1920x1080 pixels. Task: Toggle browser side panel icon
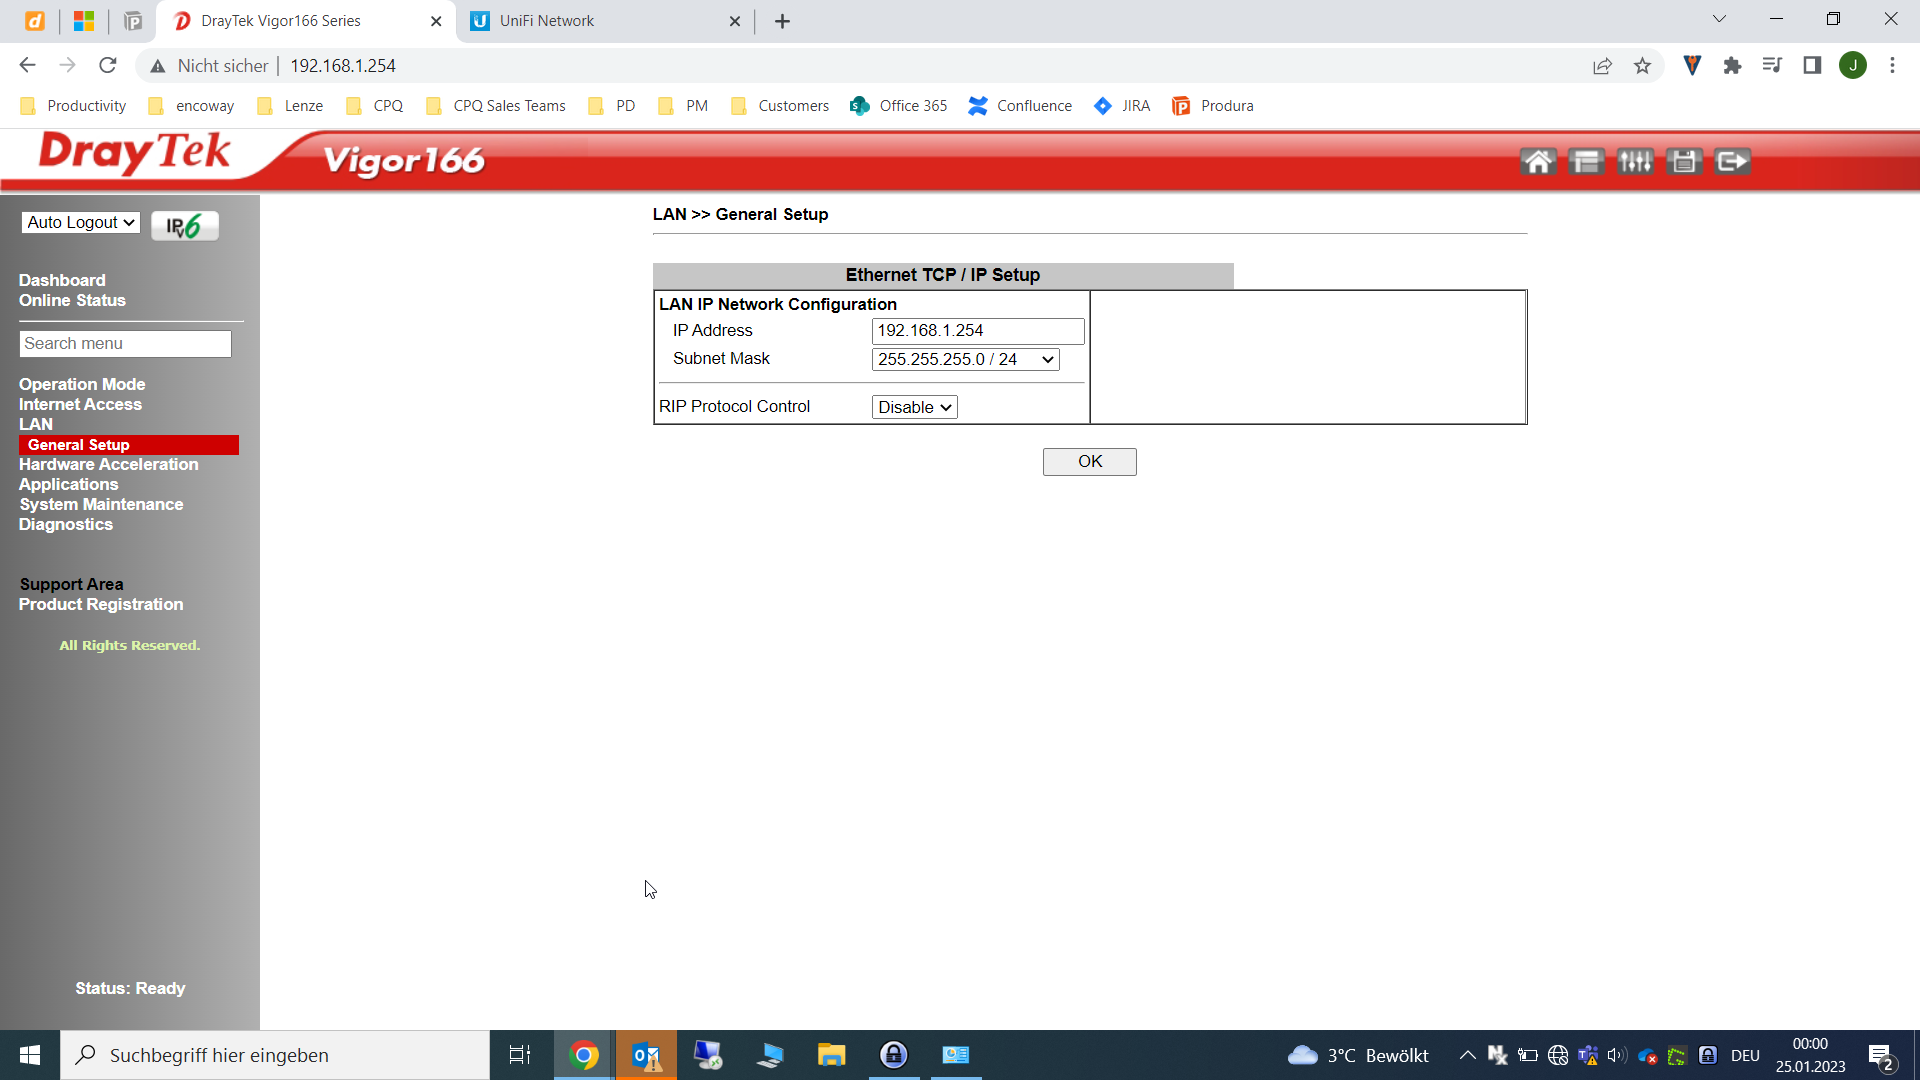tap(1812, 65)
